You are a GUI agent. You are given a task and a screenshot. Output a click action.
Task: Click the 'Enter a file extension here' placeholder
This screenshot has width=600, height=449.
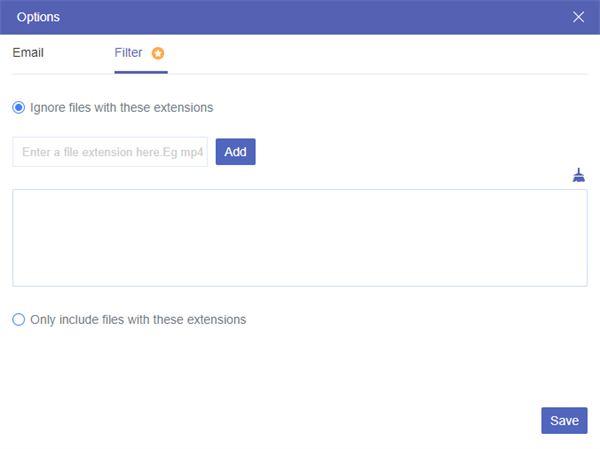[x=110, y=152]
